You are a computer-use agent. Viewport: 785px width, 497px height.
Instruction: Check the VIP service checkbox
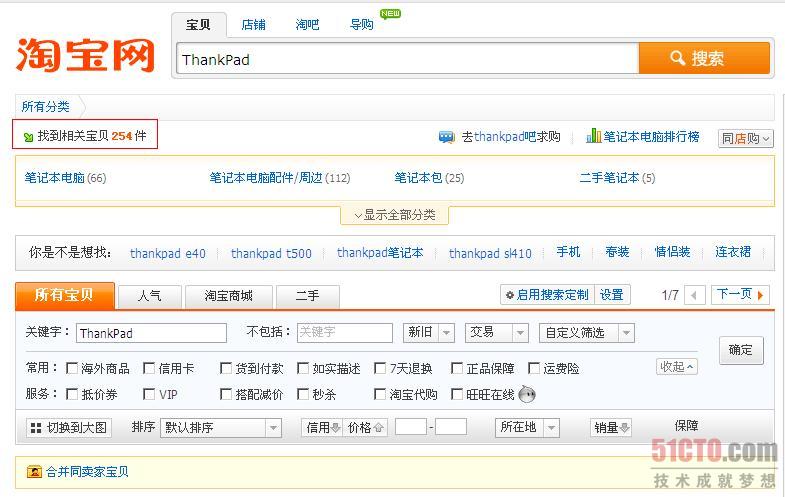click(149, 394)
